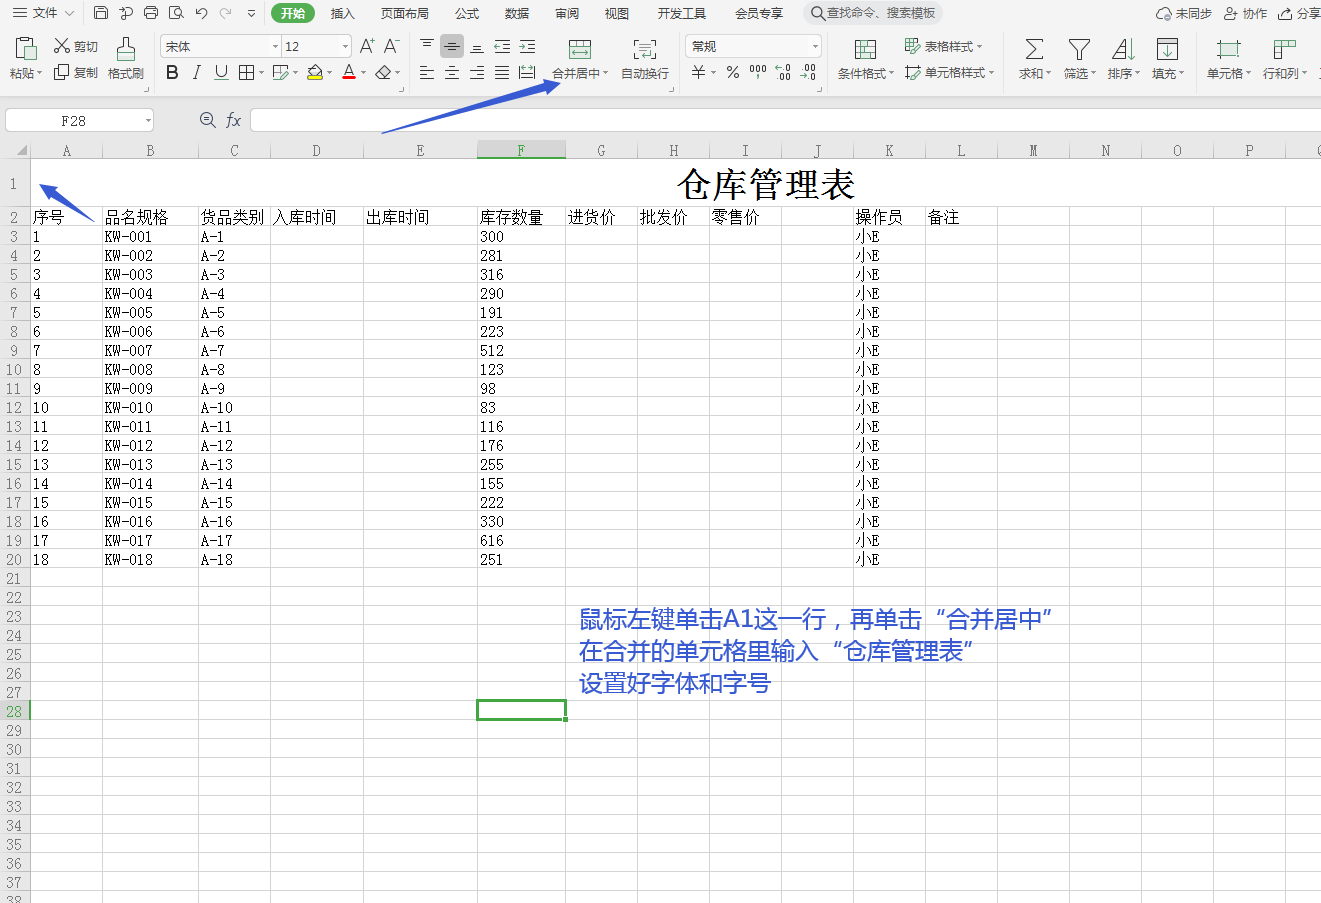The height and width of the screenshot is (903, 1321).
Task: Switch to 页面布局 Page Layout tab
Action: tap(405, 13)
